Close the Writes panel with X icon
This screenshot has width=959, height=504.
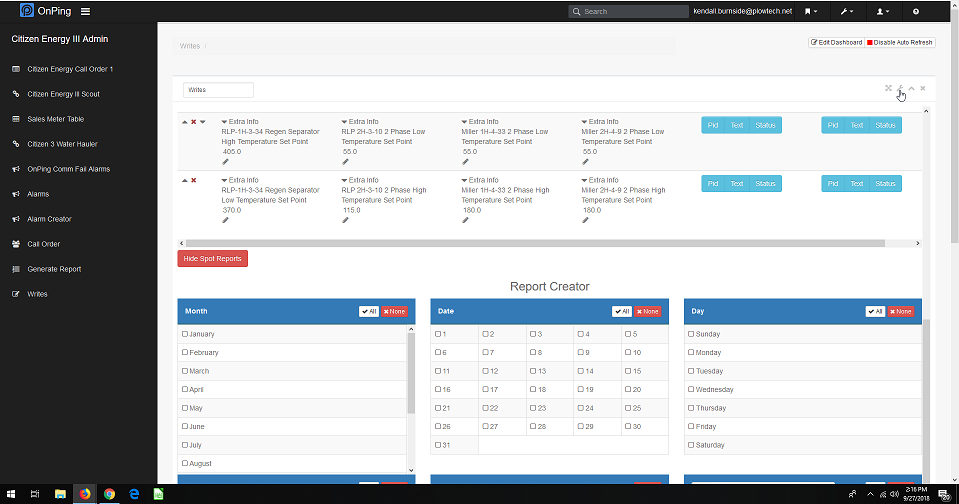922,88
